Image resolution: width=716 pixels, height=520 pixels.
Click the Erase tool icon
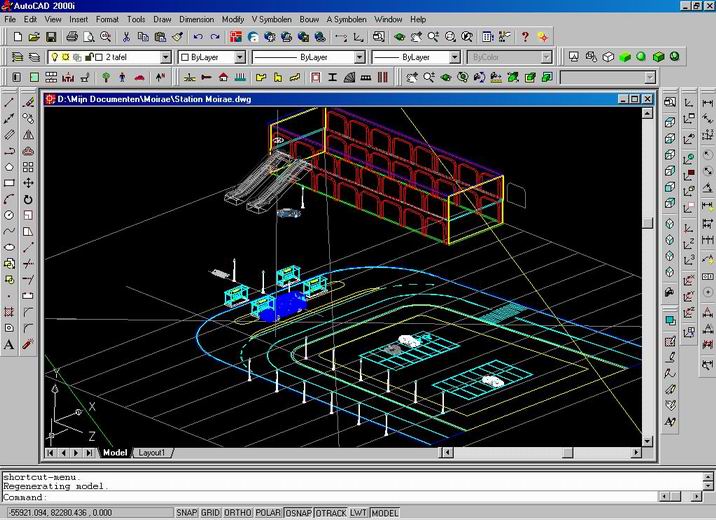28,101
